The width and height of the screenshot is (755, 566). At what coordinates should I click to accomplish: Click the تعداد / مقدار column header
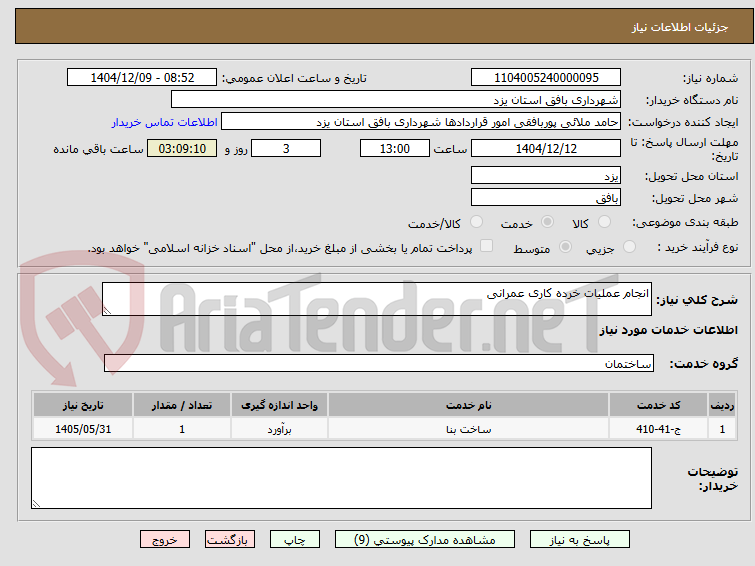coord(182,405)
